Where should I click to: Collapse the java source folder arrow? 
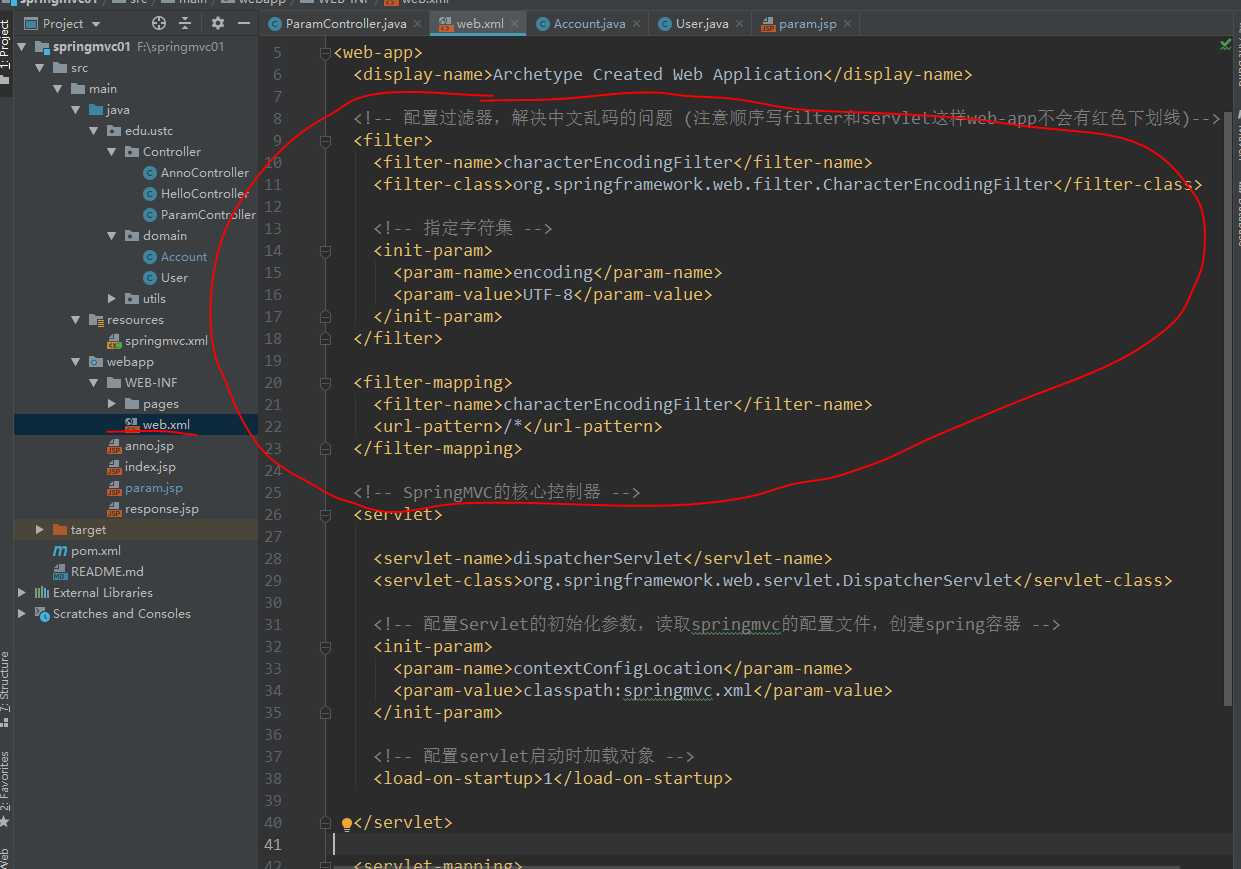tap(77, 110)
